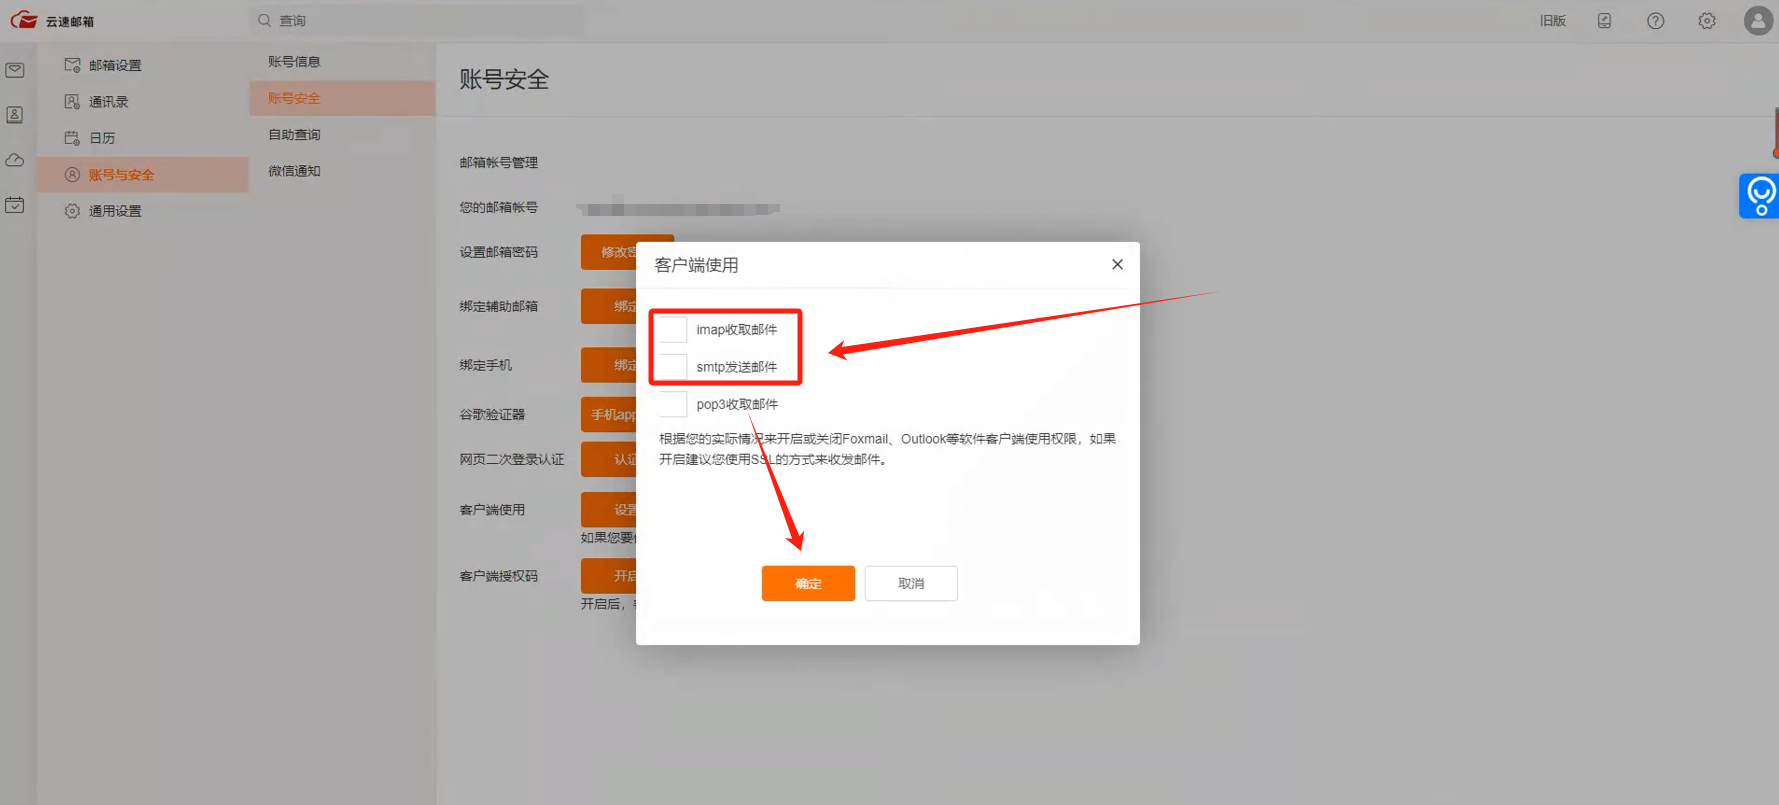Click the orange button beside 绑定辅助邮箱
Viewport: 1779px width, 805px height.
pyautogui.click(x=609, y=306)
